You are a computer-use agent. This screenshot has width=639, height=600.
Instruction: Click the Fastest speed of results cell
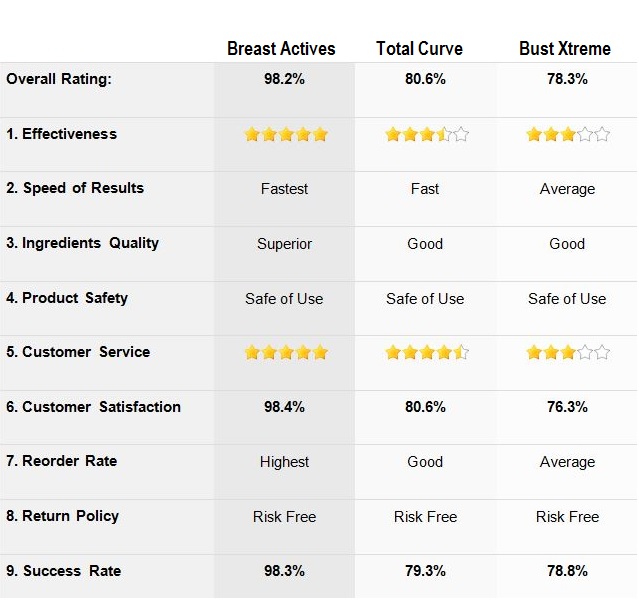click(x=284, y=189)
